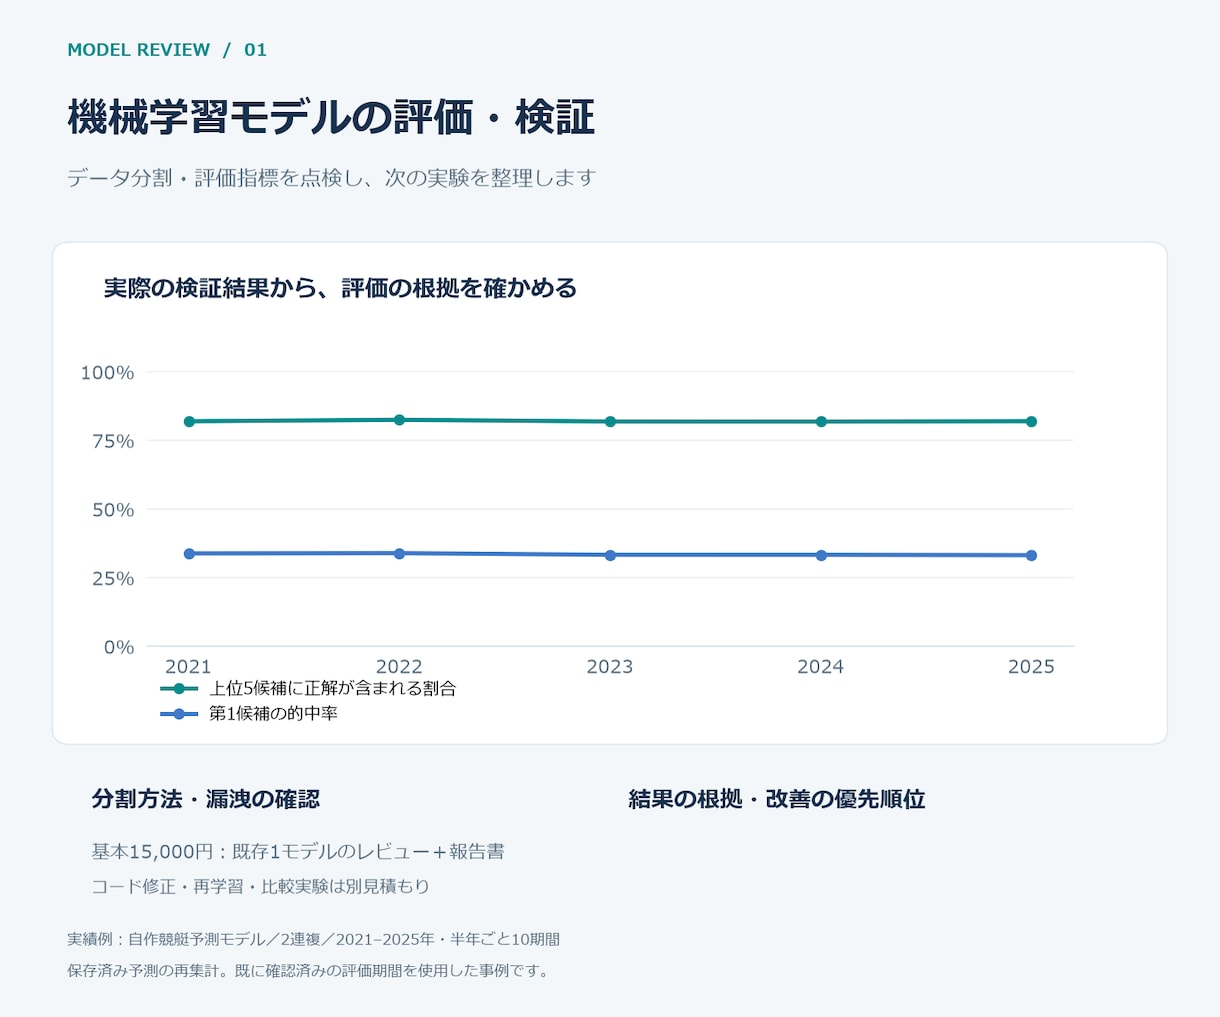
Task: Click the footnote starting with 保存済み予測の再集計
Action: pyautogui.click(x=310, y=971)
